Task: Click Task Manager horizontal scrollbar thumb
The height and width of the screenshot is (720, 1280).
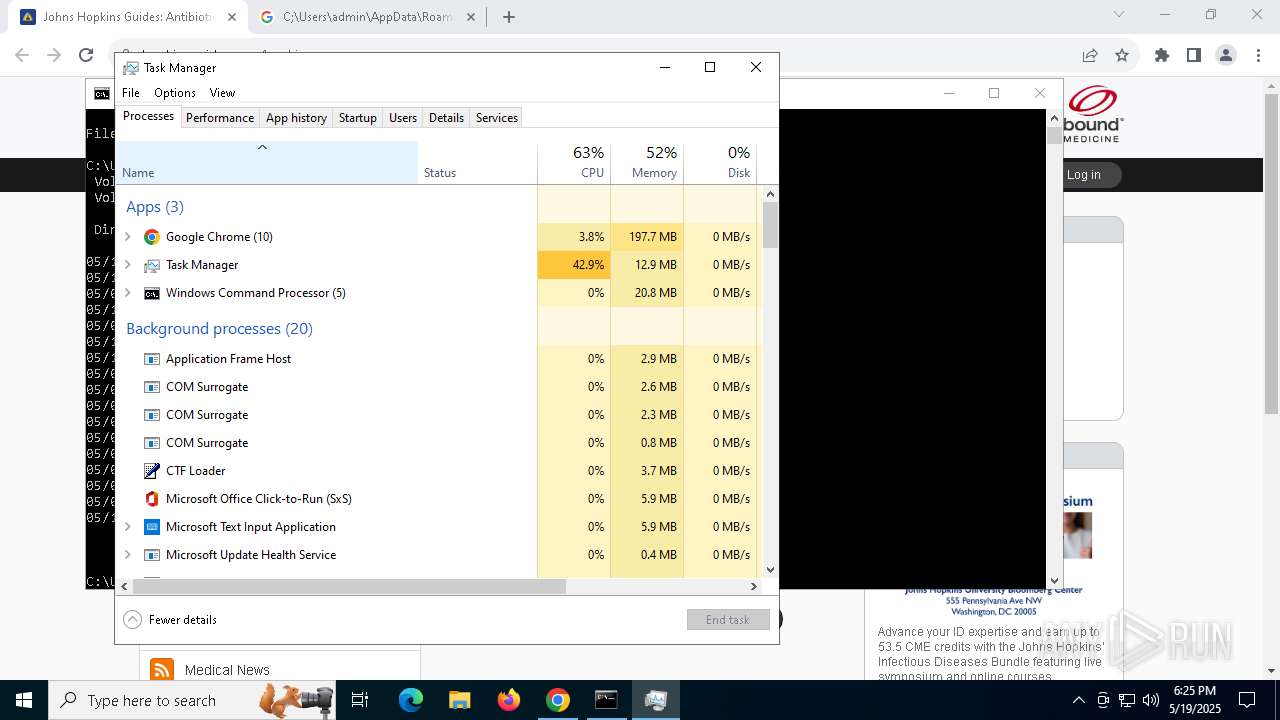Action: 349,586
